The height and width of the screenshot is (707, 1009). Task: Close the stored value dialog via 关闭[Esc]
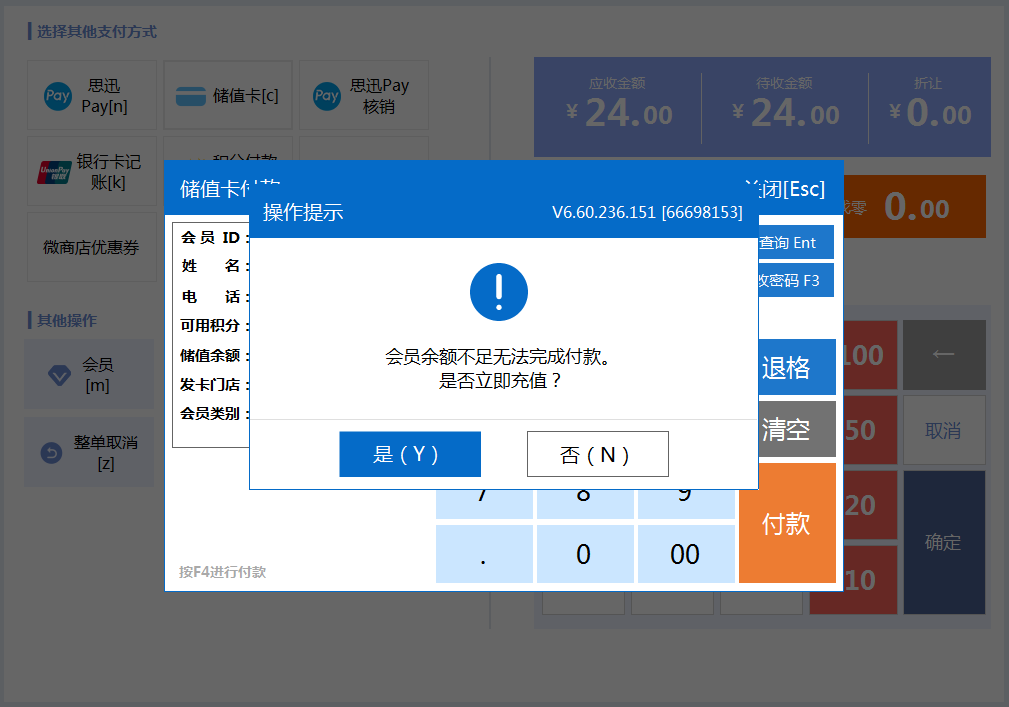tap(786, 188)
